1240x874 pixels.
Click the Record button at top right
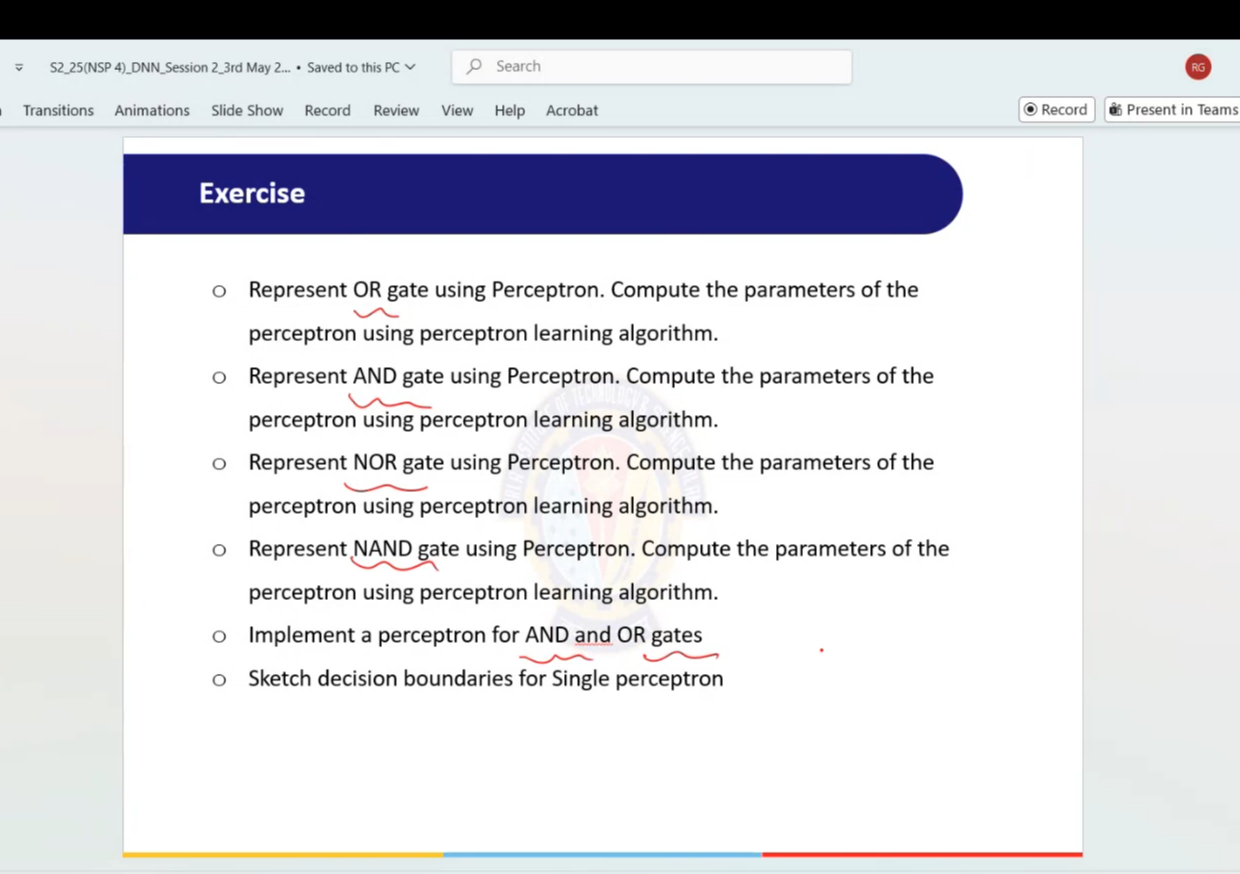coord(1056,110)
